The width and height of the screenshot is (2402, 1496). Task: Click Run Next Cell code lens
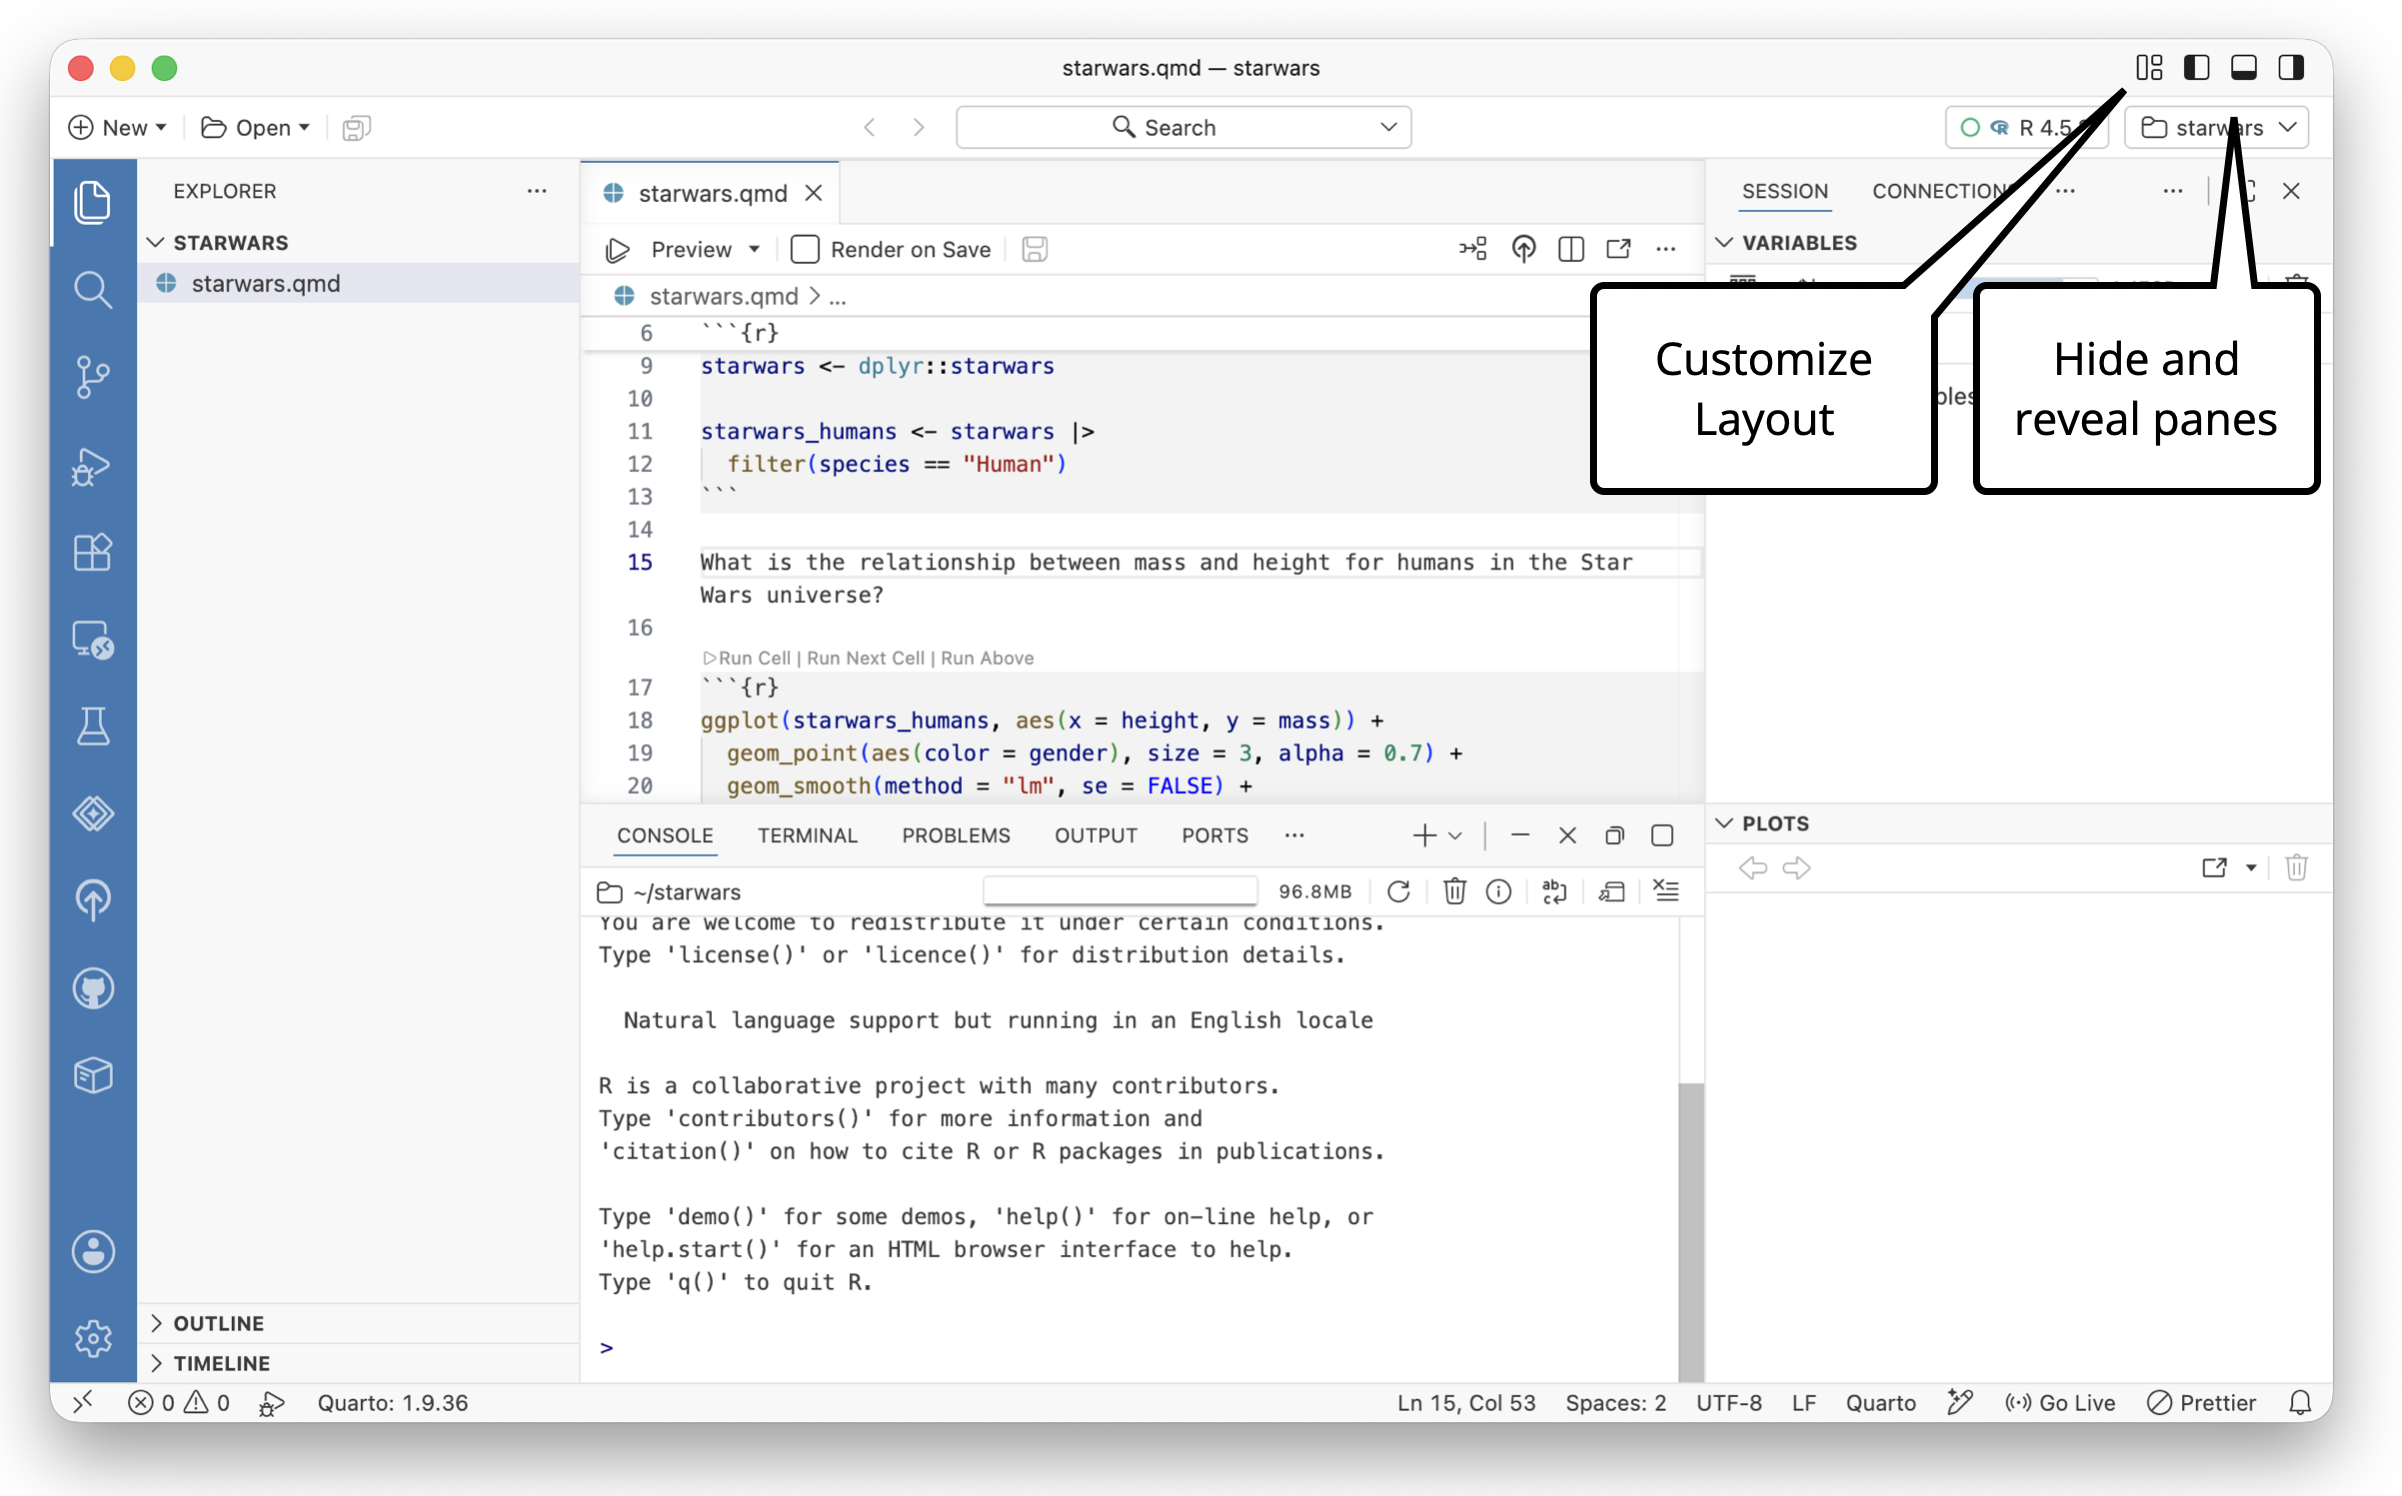[x=866, y=658]
